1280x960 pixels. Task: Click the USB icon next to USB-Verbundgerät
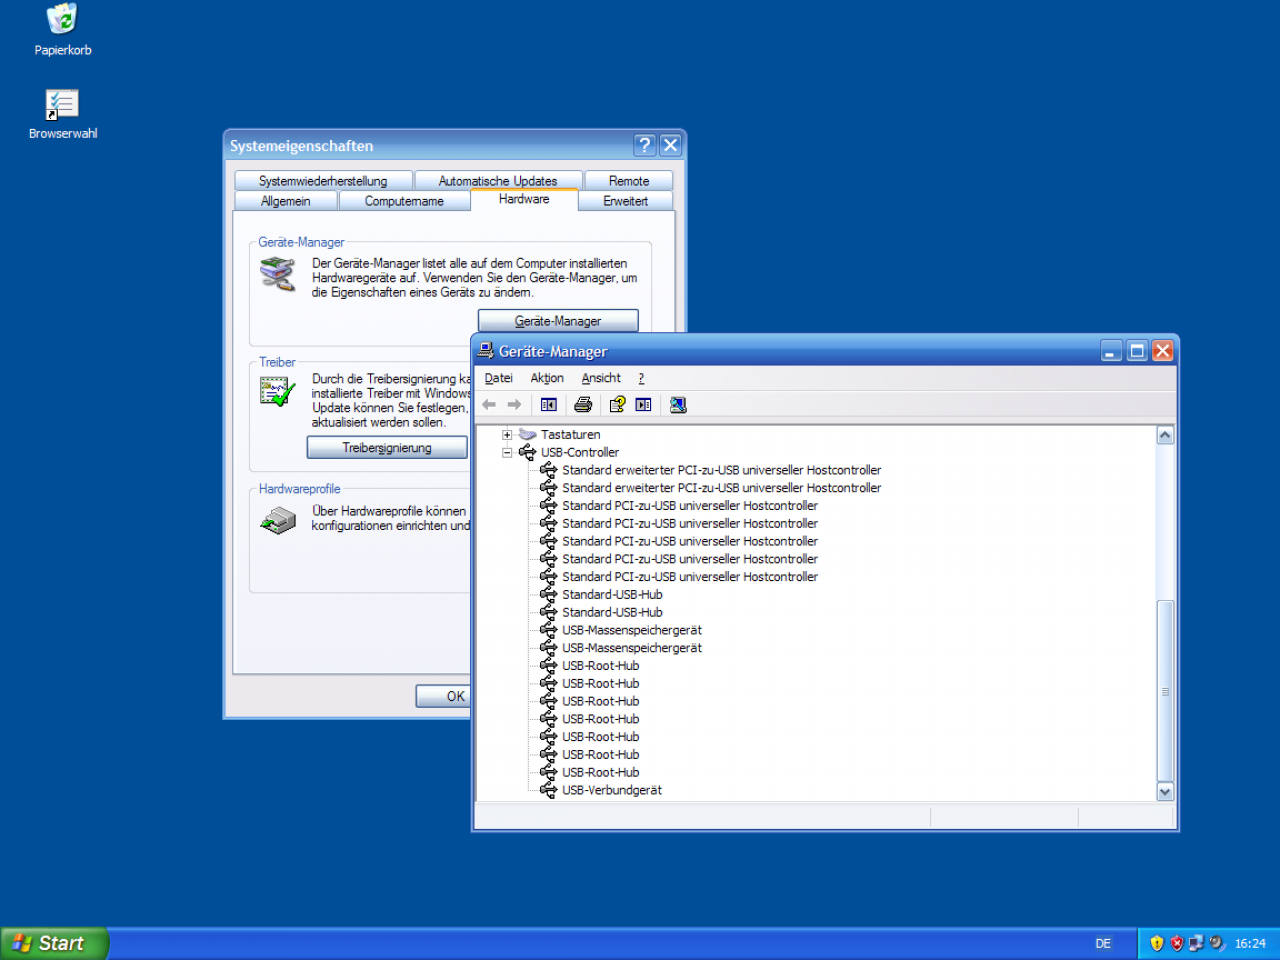(x=549, y=791)
